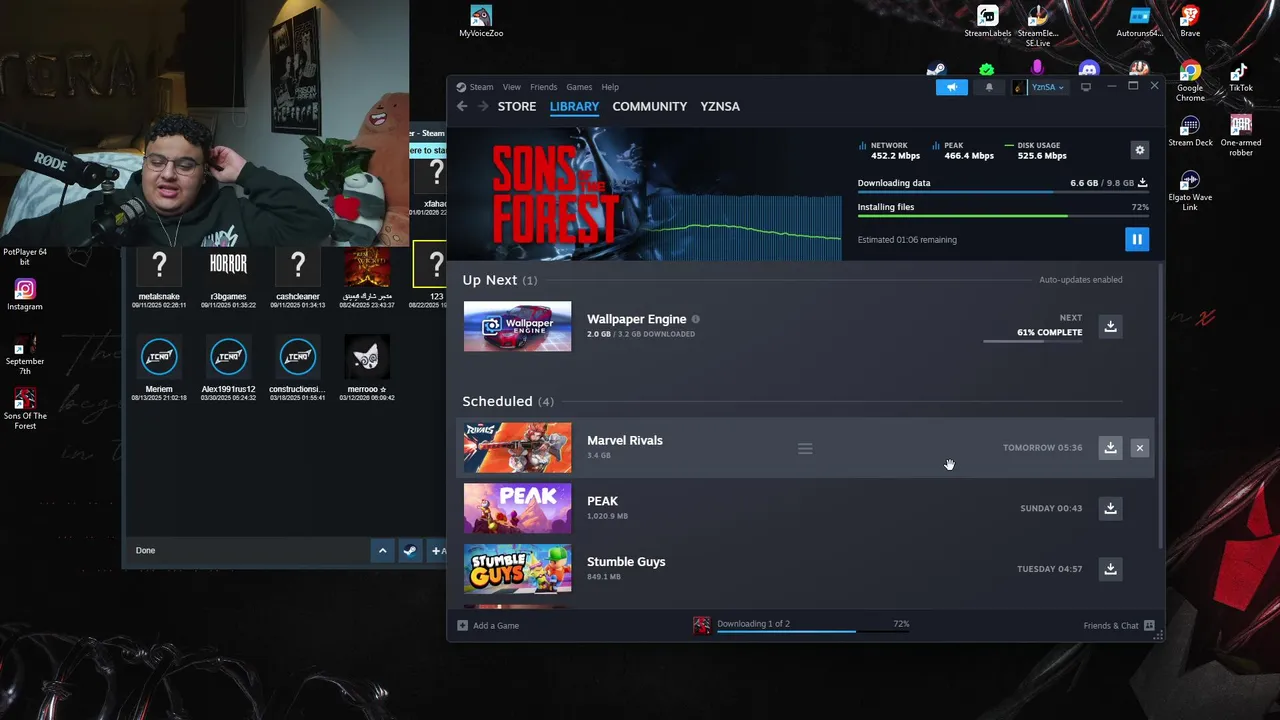Click download icon for Marvel Rivals
Viewport: 1280px width, 720px height.
pyautogui.click(x=1110, y=447)
